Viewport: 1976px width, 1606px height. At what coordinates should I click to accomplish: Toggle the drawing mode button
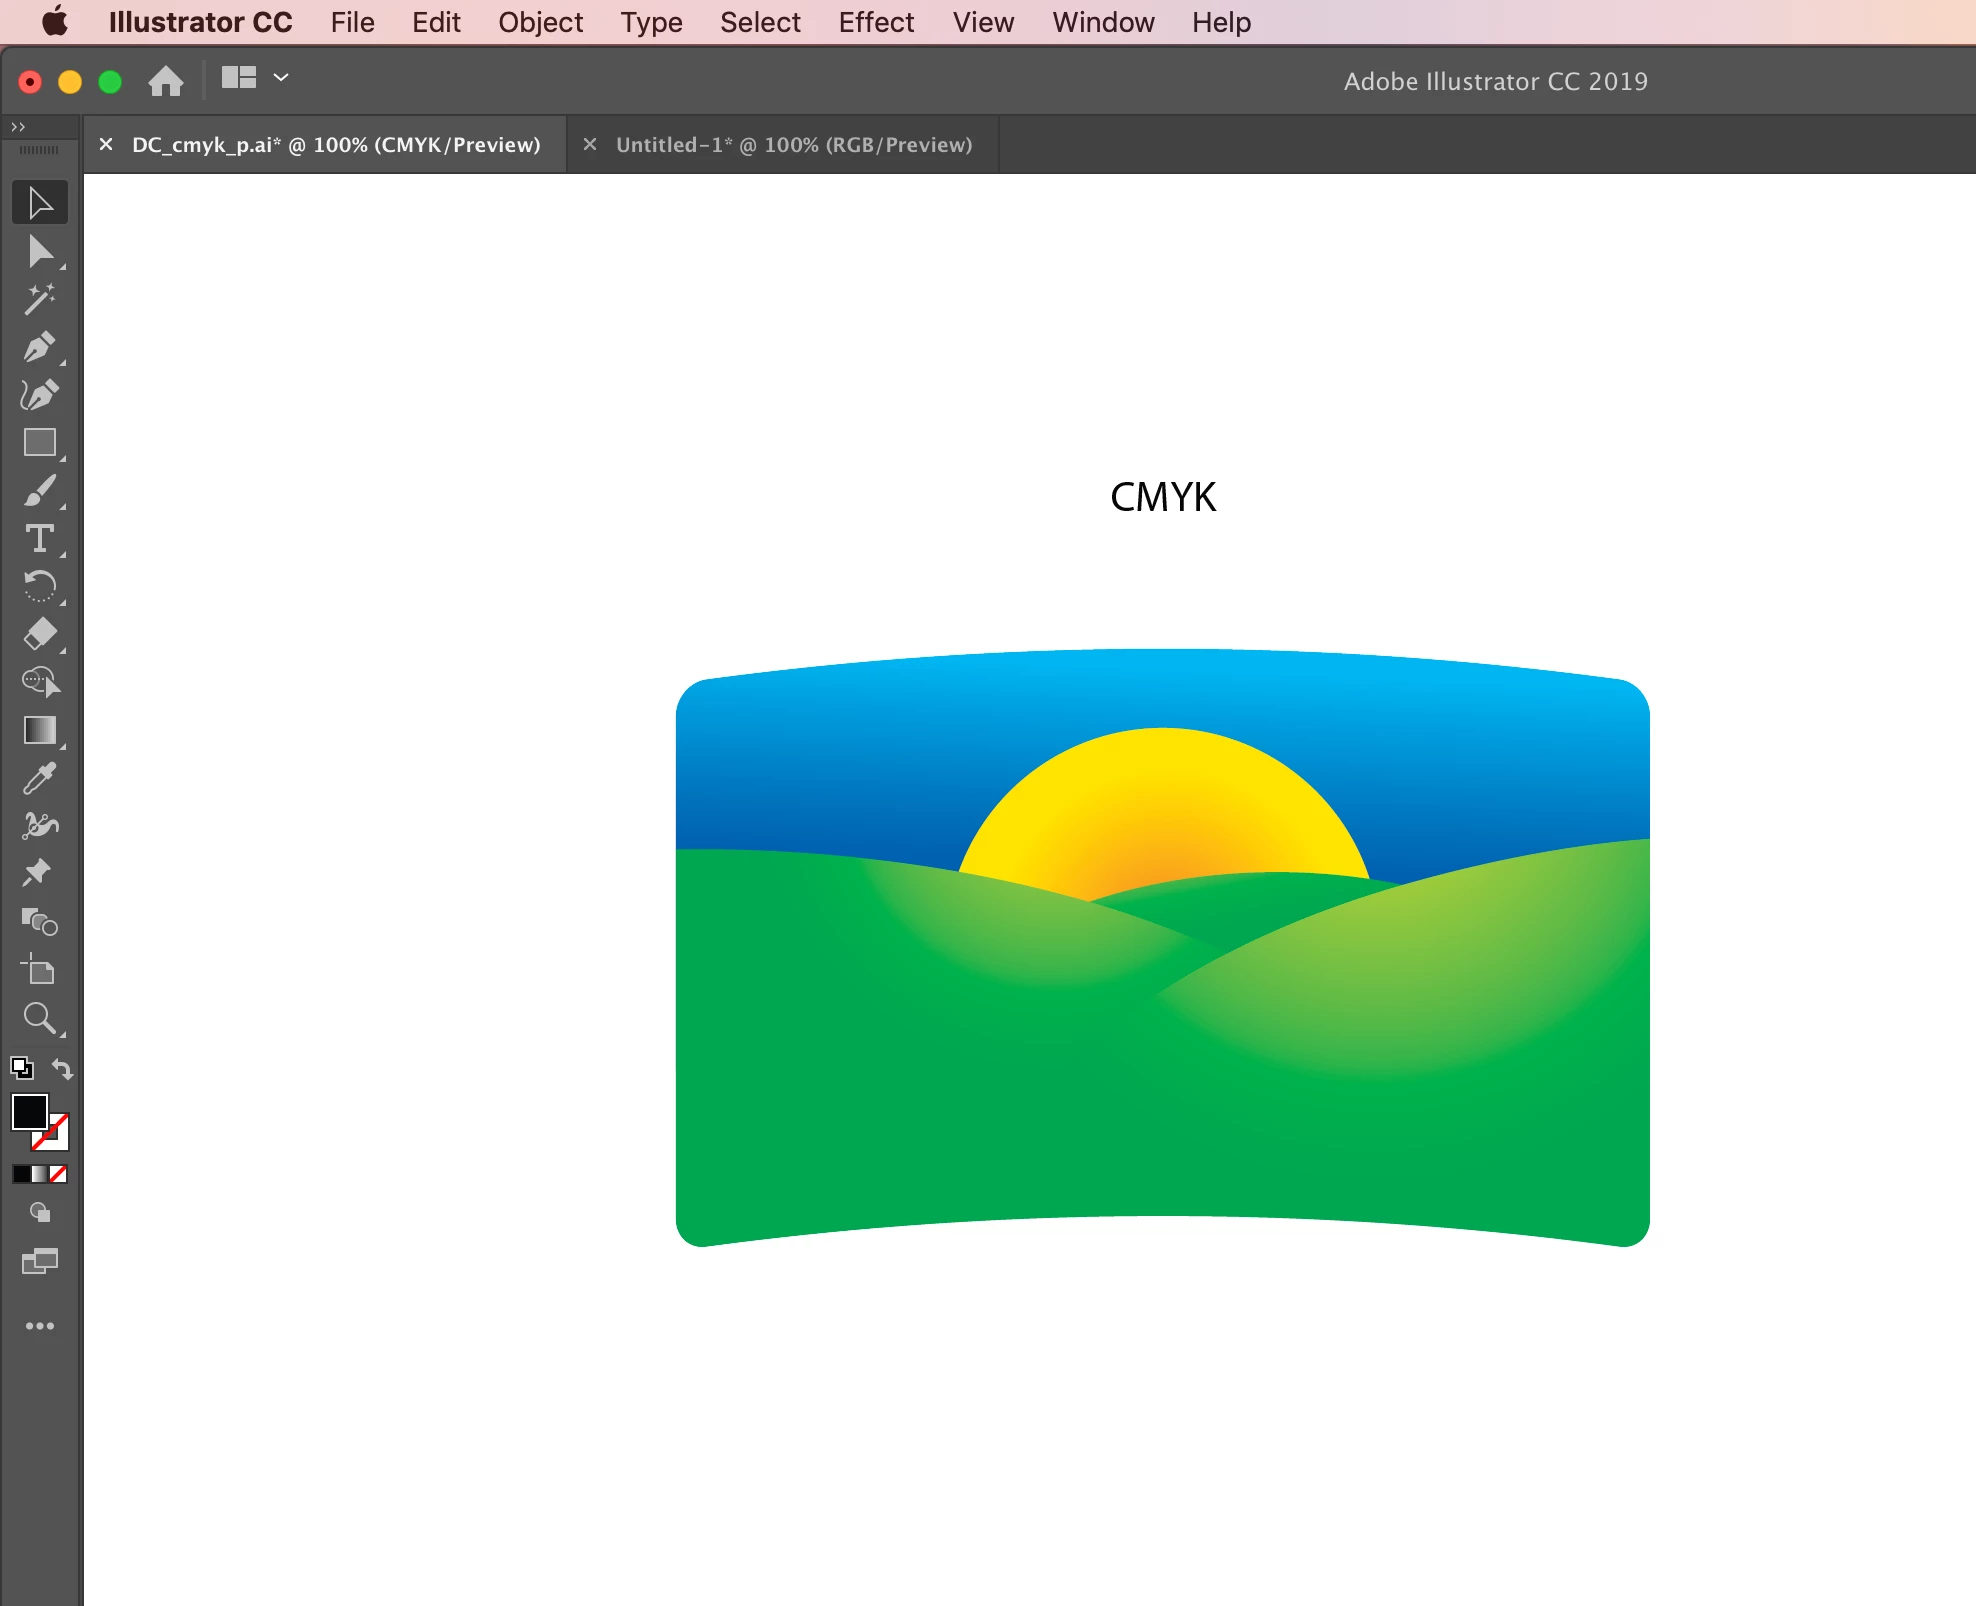coord(40,1213)
